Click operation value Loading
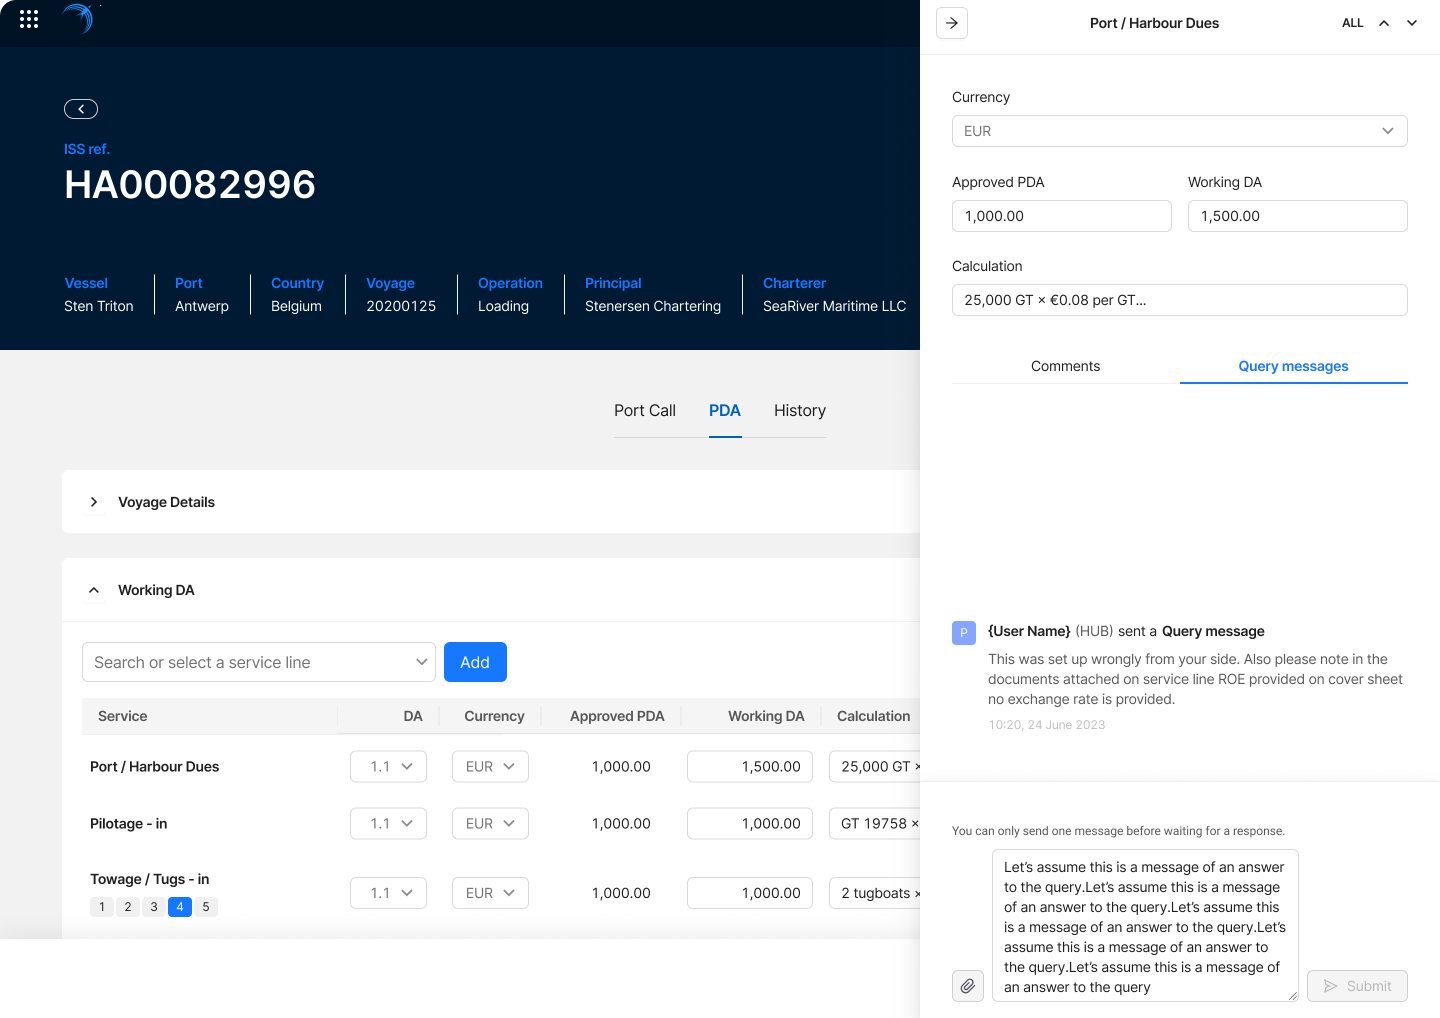Image resolution: width=1440 pixels, height=1018 pixels. pos(503,306)
